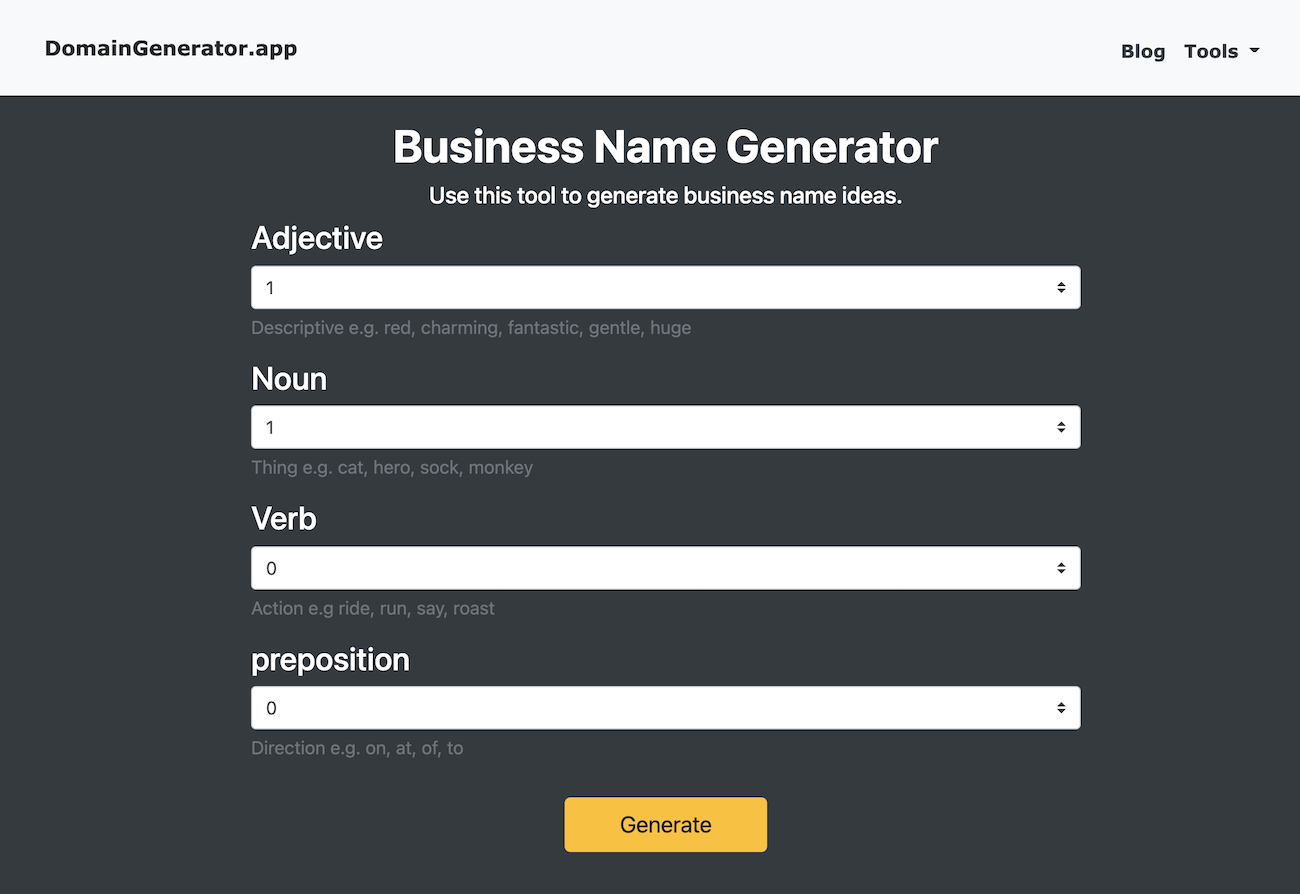Click the Verb section label

283,519
